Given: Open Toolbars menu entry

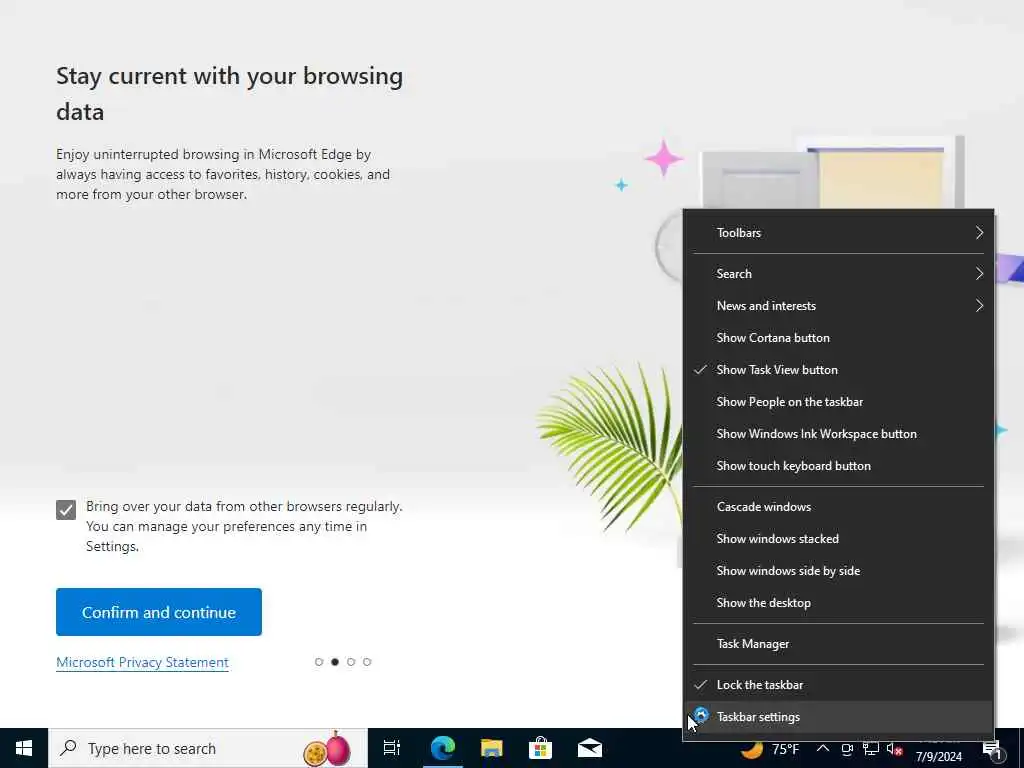Looking at the screenshot, I should click(839, 232).
